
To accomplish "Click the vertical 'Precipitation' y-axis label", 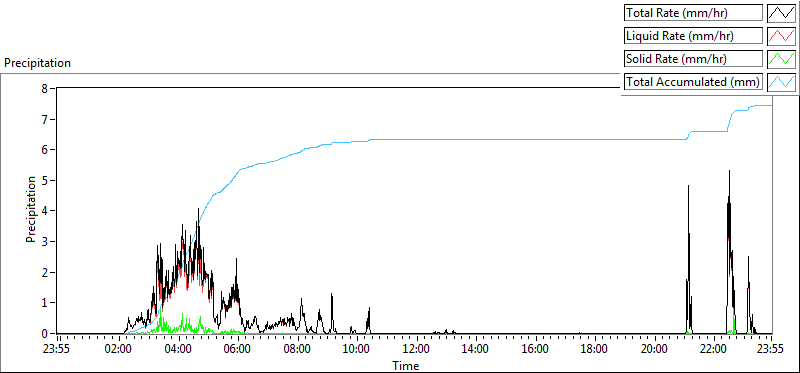I will pos(31,209).
